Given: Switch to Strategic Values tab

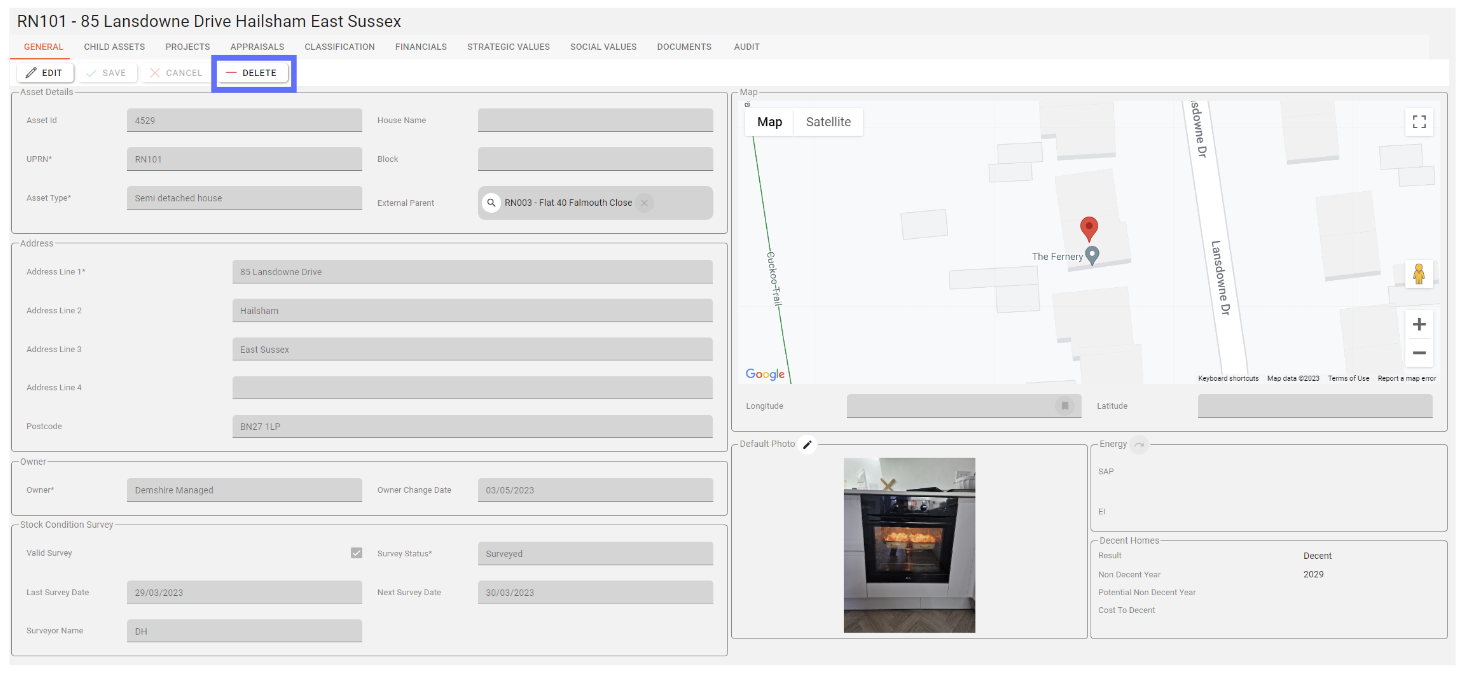Looking at the screenshot, I should [x=508, y=47].
